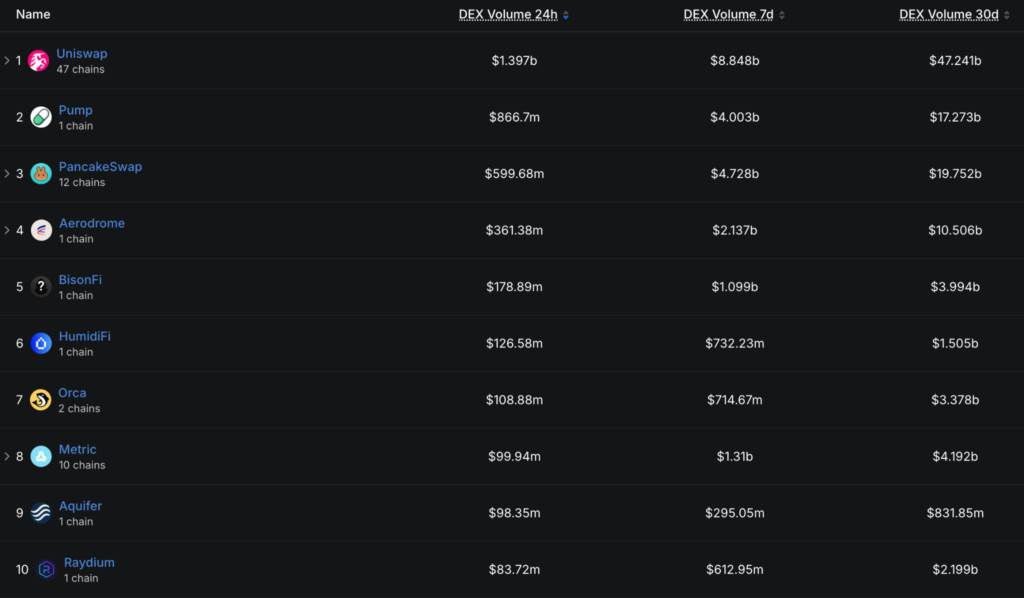Click the Aquifer wave logo icon
The image size is (1024, 598).
(40, 513)
